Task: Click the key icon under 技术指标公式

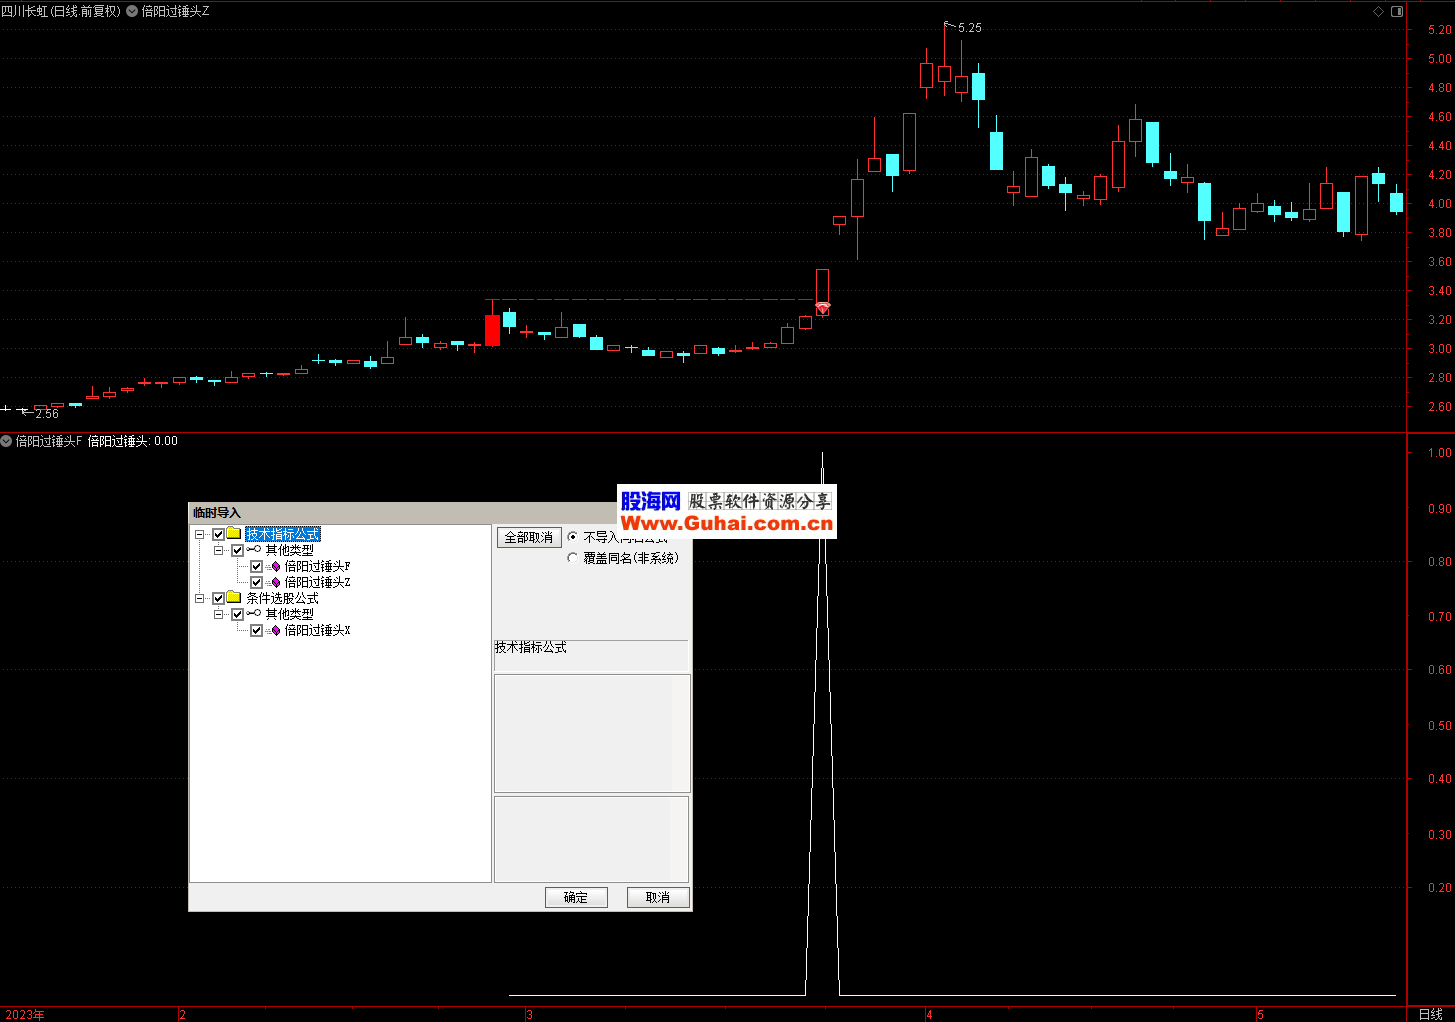Action: (254, 550)
